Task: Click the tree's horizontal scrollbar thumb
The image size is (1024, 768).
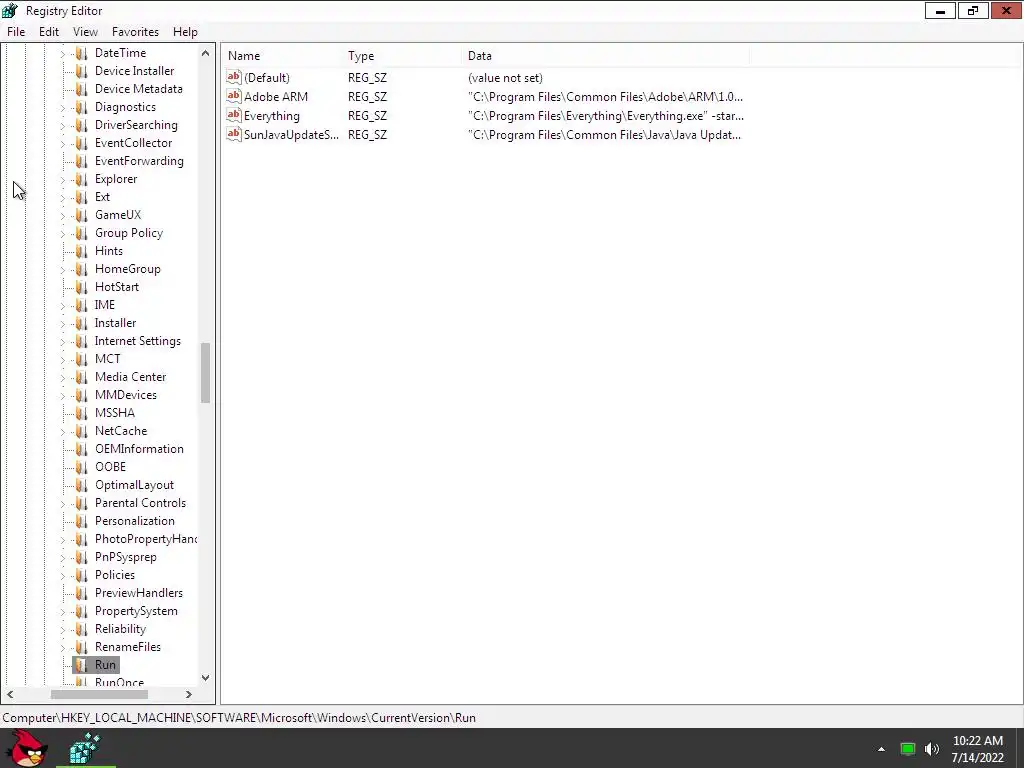Action: pyautogui.click(x=99, y=694)
